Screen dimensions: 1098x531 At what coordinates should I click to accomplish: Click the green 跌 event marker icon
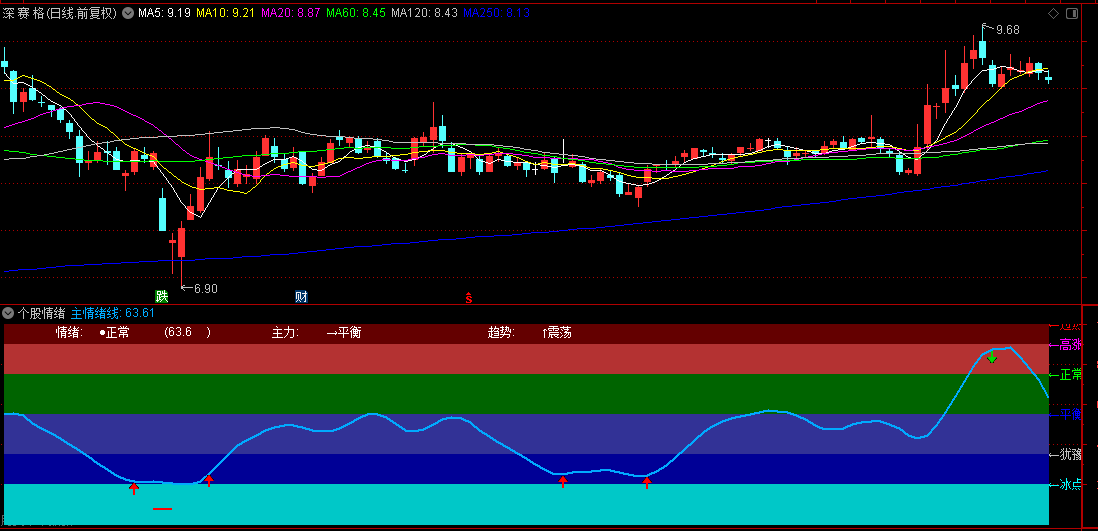click(x=161, y=296)
